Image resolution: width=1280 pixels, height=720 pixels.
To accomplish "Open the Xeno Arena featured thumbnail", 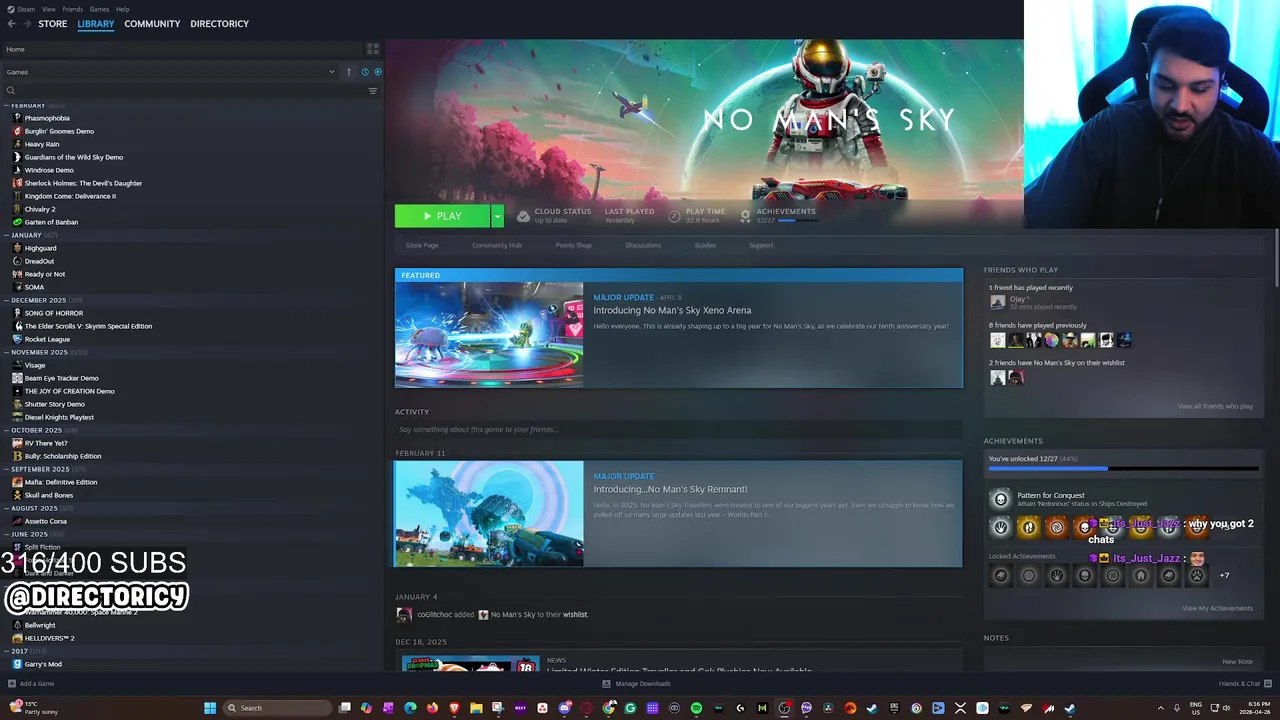I will (489, 334).
